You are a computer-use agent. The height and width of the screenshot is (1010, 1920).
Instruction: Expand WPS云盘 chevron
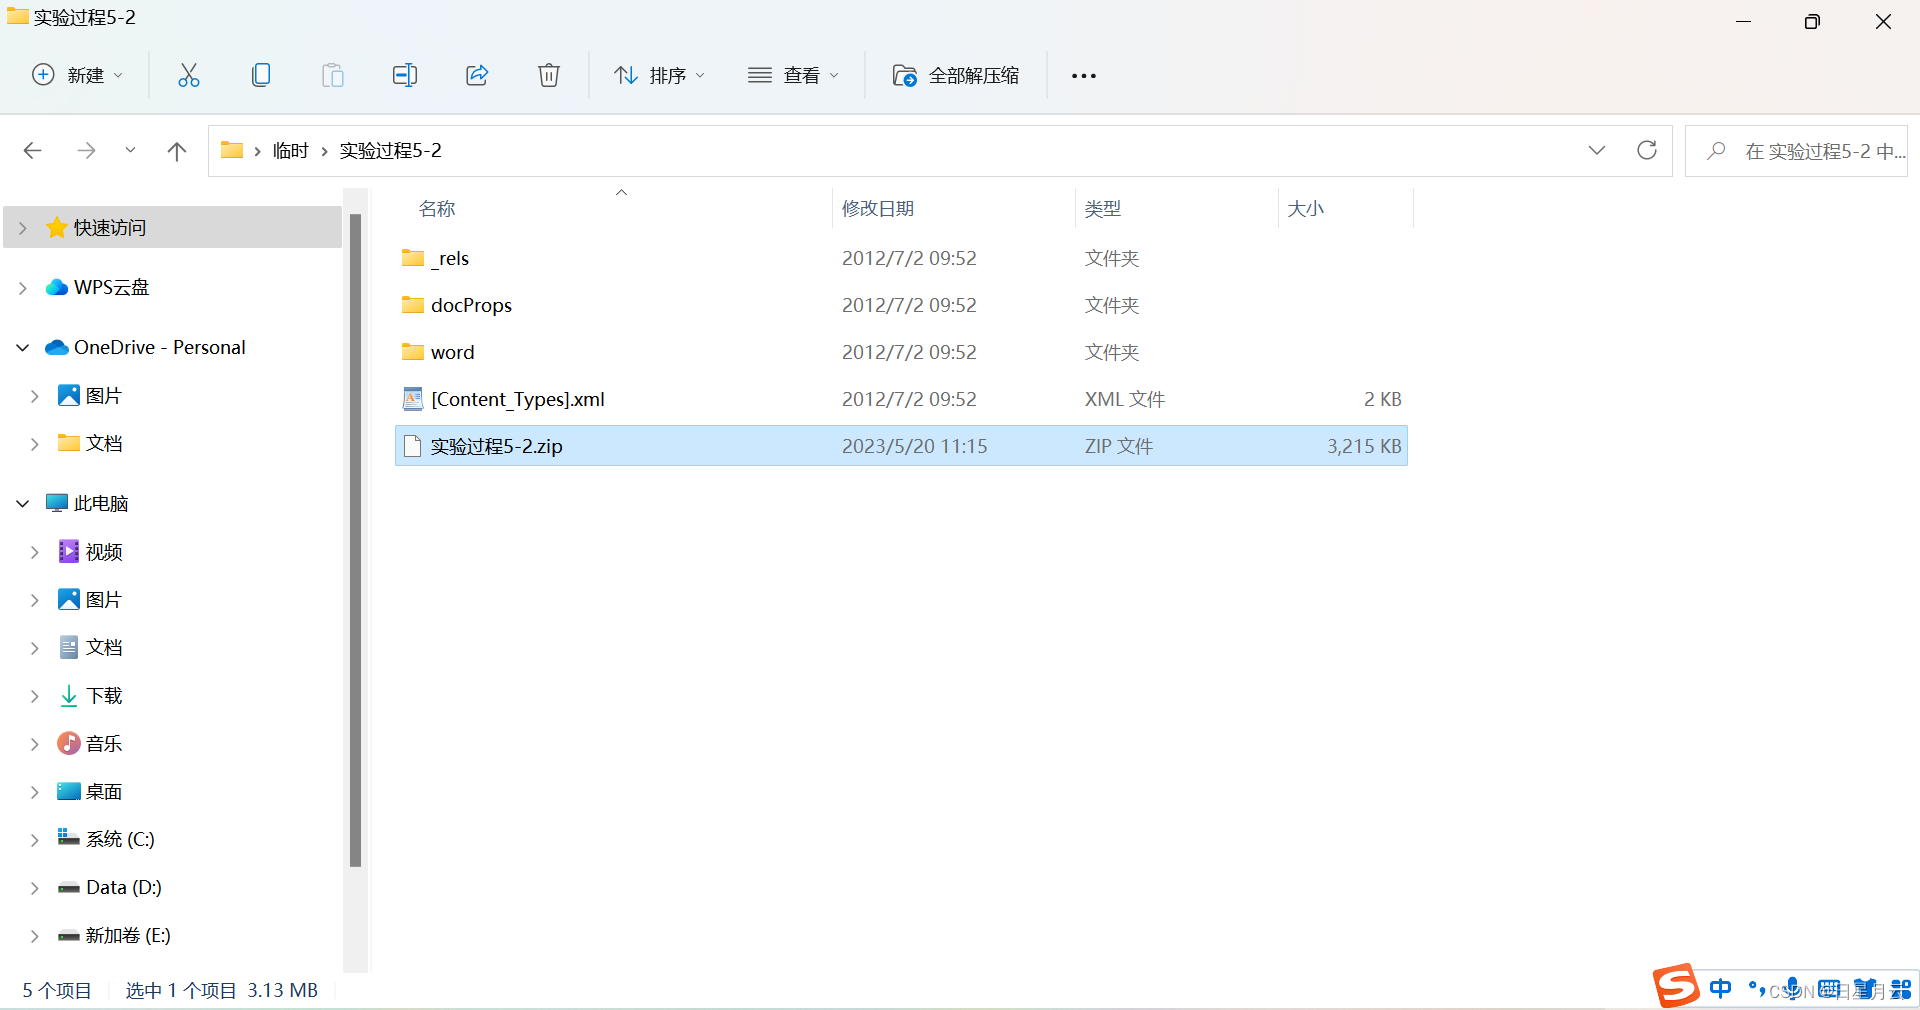[x=23, y=288]
